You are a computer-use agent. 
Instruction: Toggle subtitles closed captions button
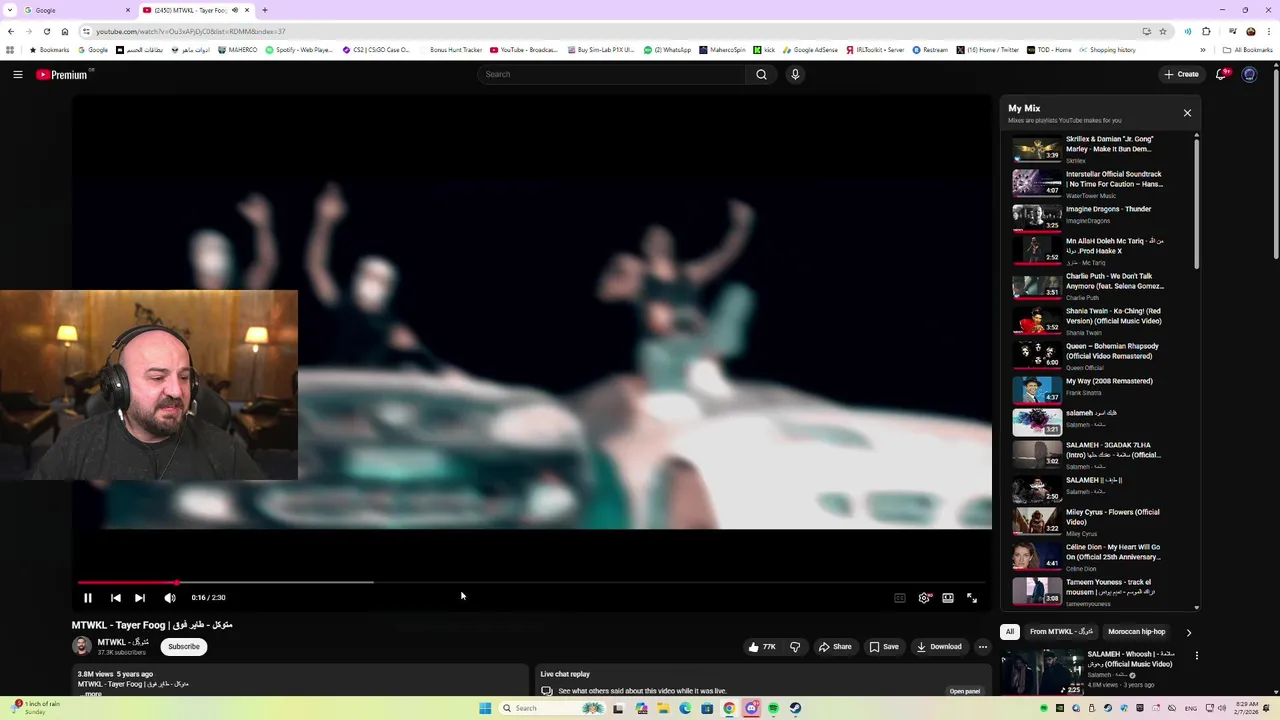point(900,598)
